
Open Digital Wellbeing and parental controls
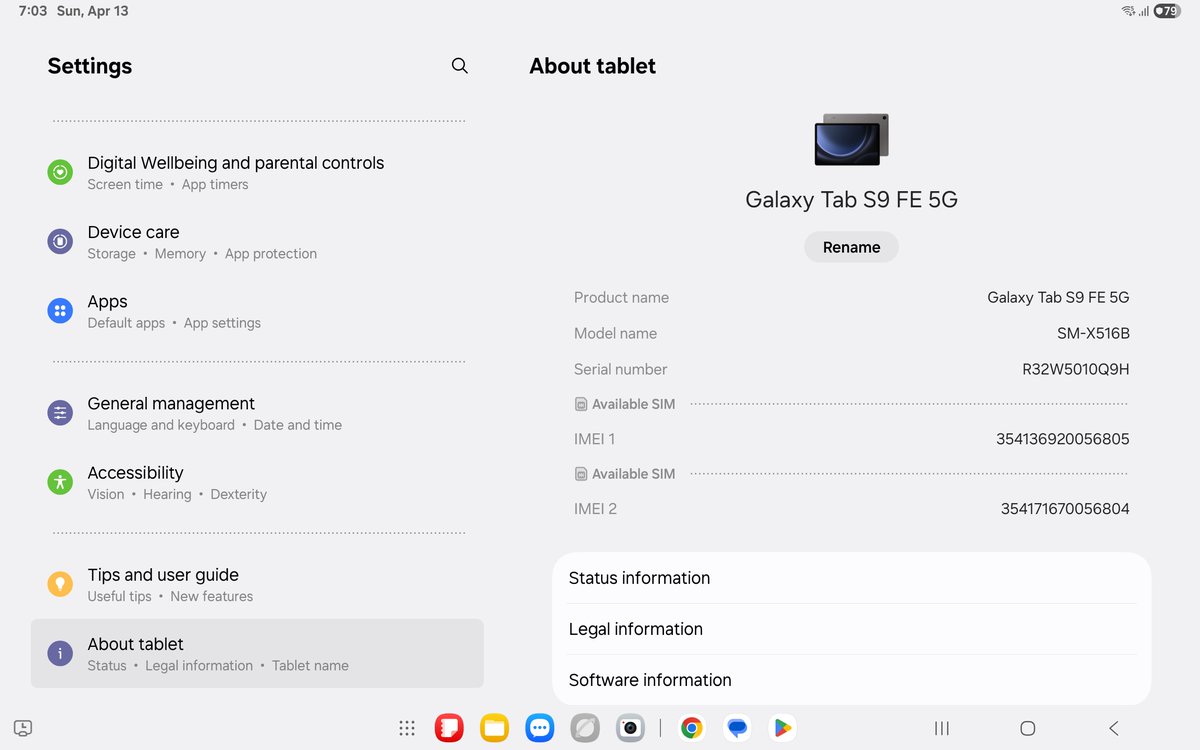258,172
